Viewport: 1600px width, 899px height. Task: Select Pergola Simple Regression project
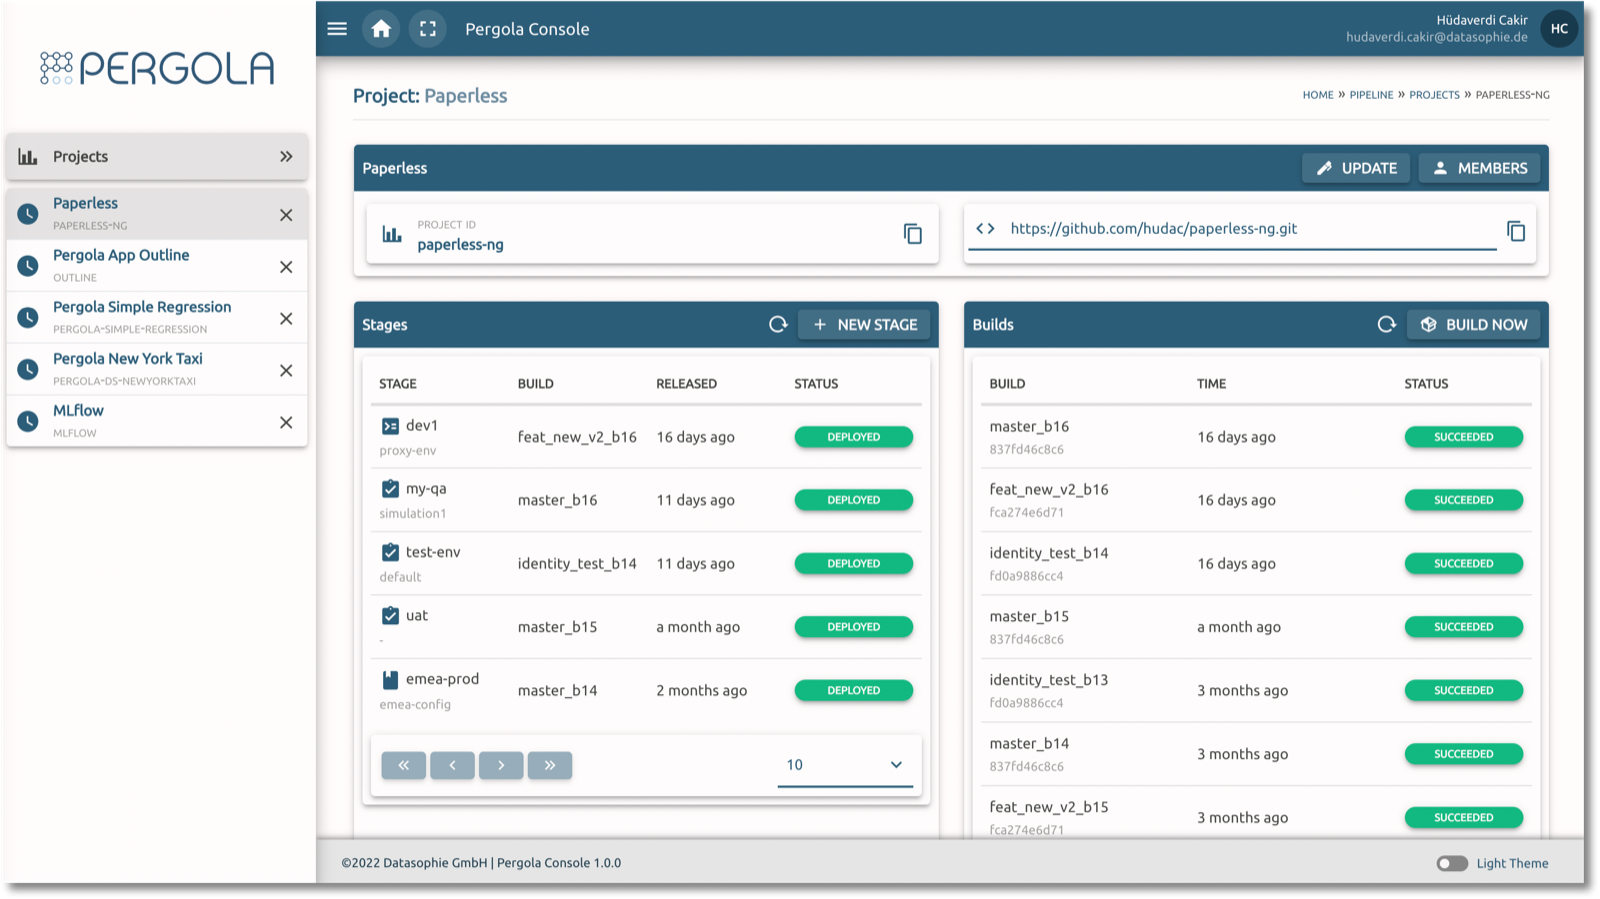pos(142,307)
